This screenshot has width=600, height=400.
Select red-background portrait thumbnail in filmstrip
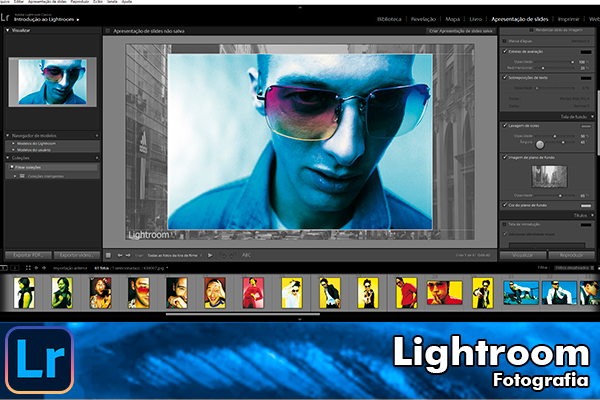click(253, 293)
